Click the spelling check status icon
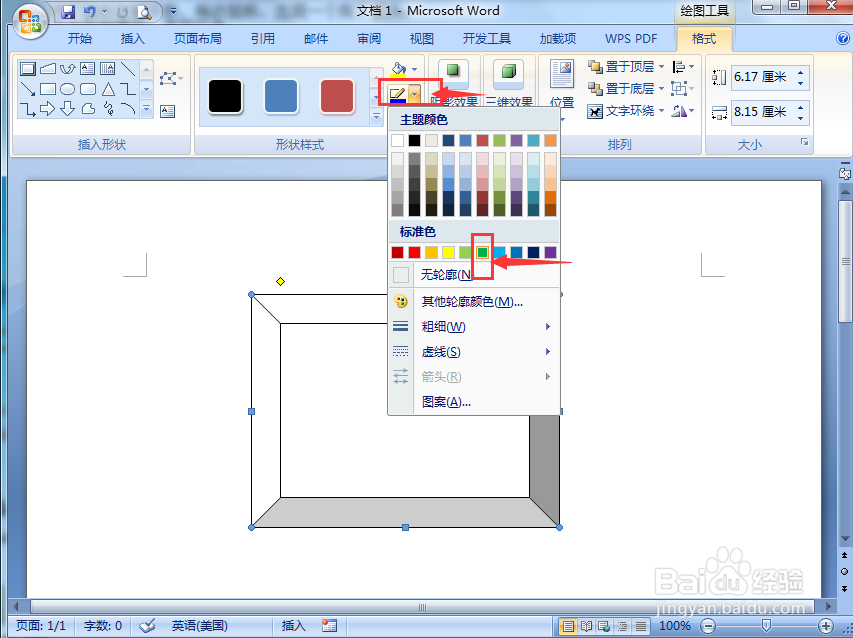Viewport: 853px width, 638px height. pyautogui.click(x=146, y=625)
